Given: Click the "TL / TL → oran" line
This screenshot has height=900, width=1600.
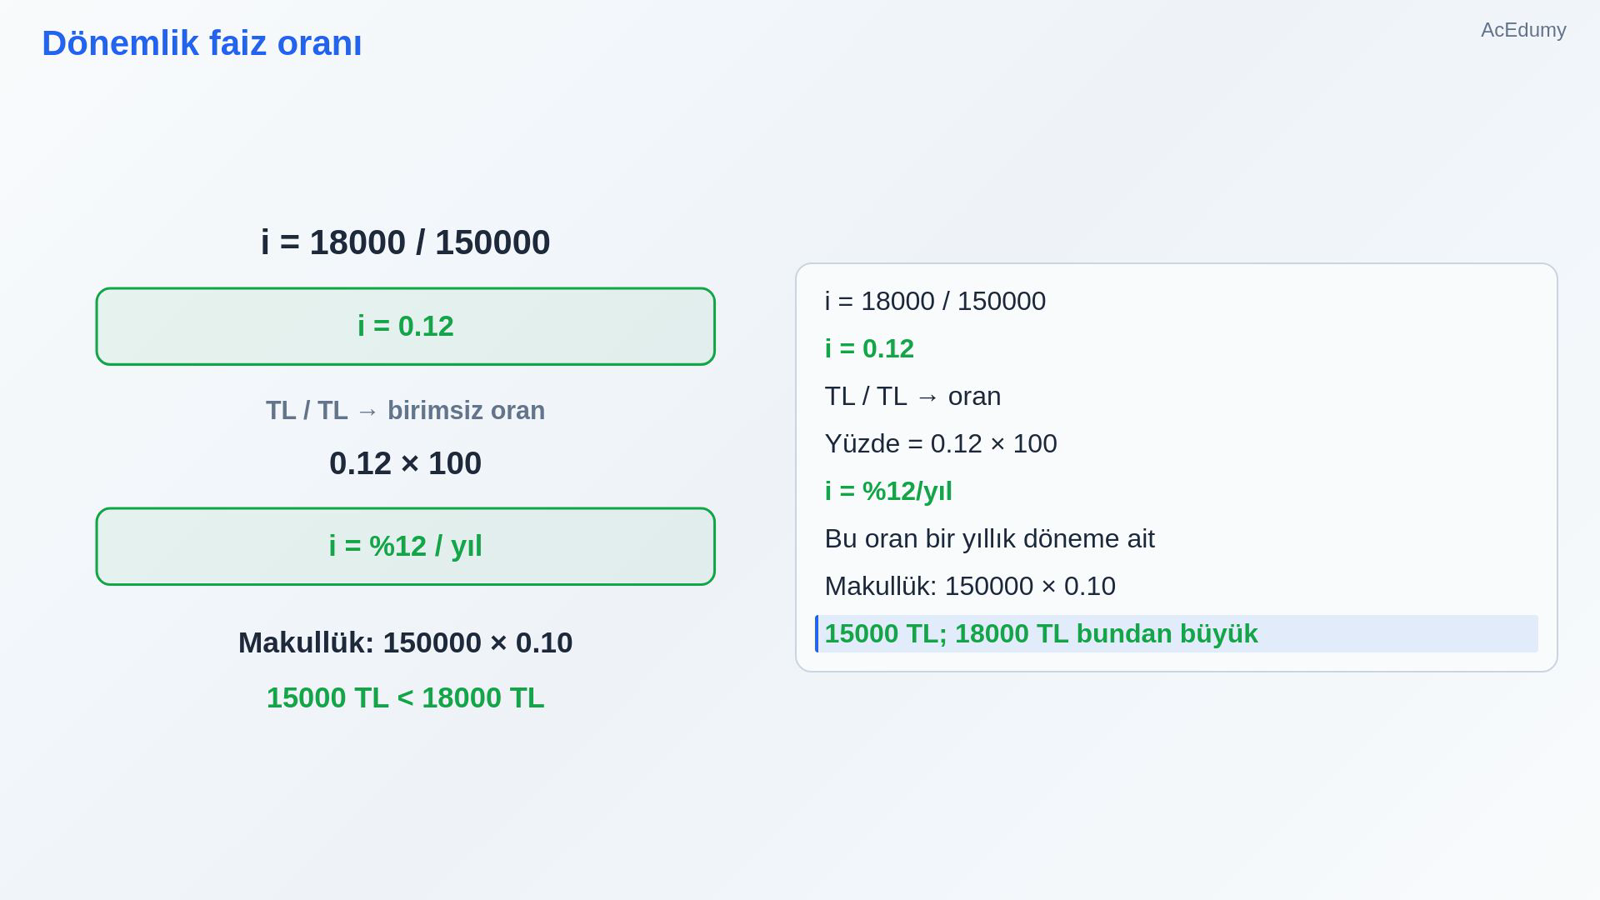Looking at the screenshot, I should point(913,396).
